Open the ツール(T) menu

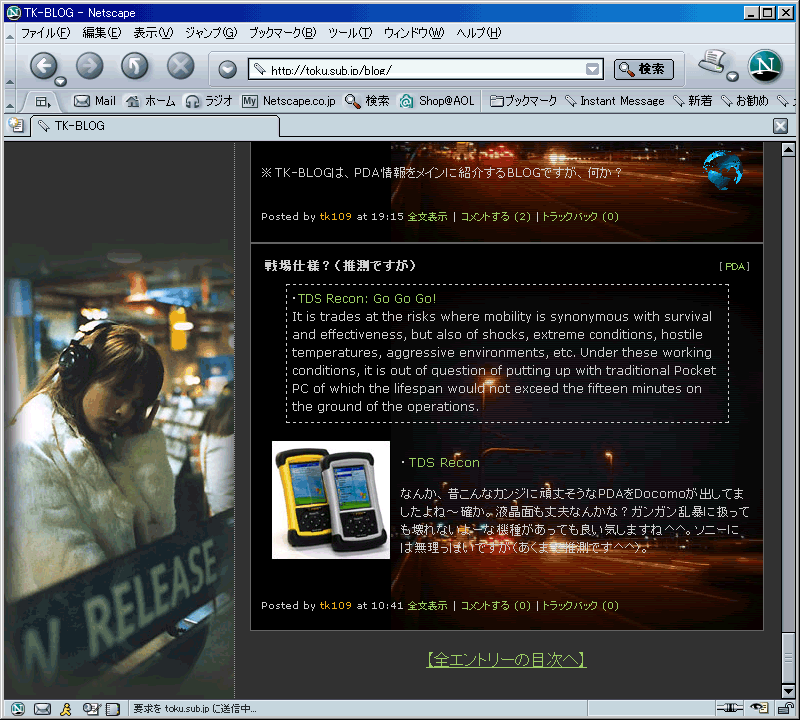tap(350, 33)
